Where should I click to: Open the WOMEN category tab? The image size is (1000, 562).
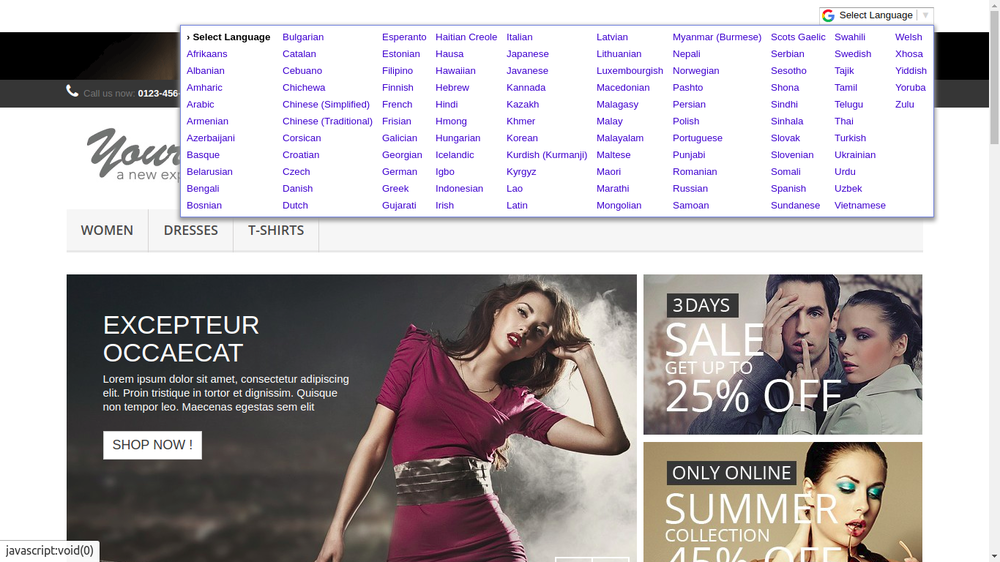(x=107, y=230)
